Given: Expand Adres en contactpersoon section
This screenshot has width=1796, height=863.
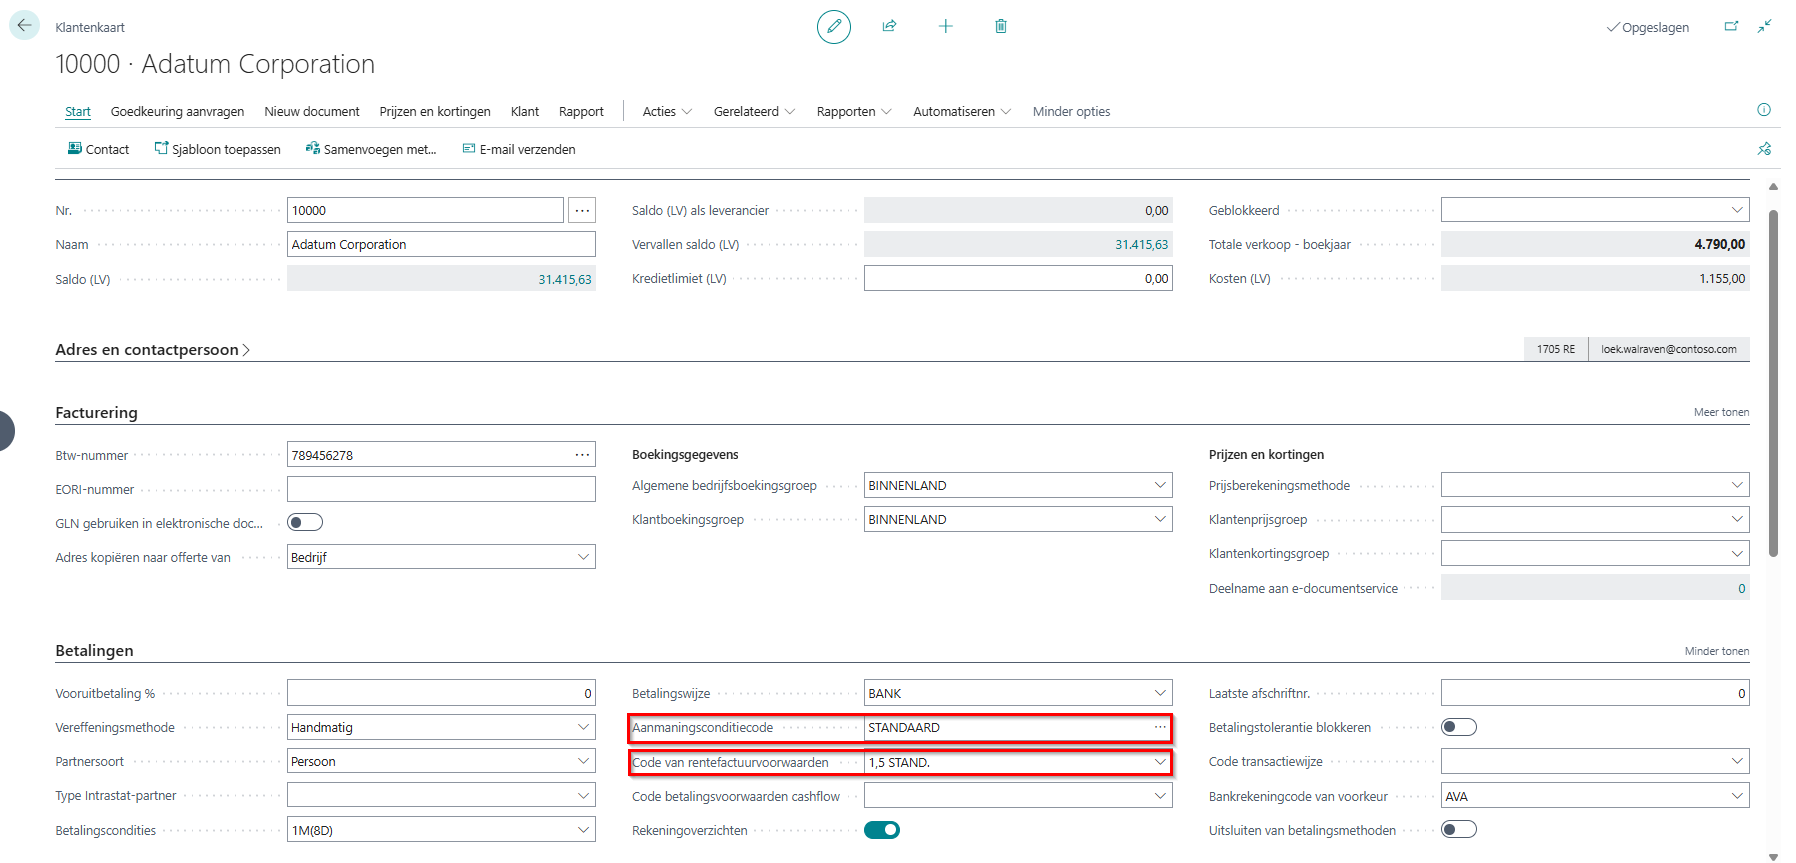Looking at the screenshot, I should tap(152, 349).
